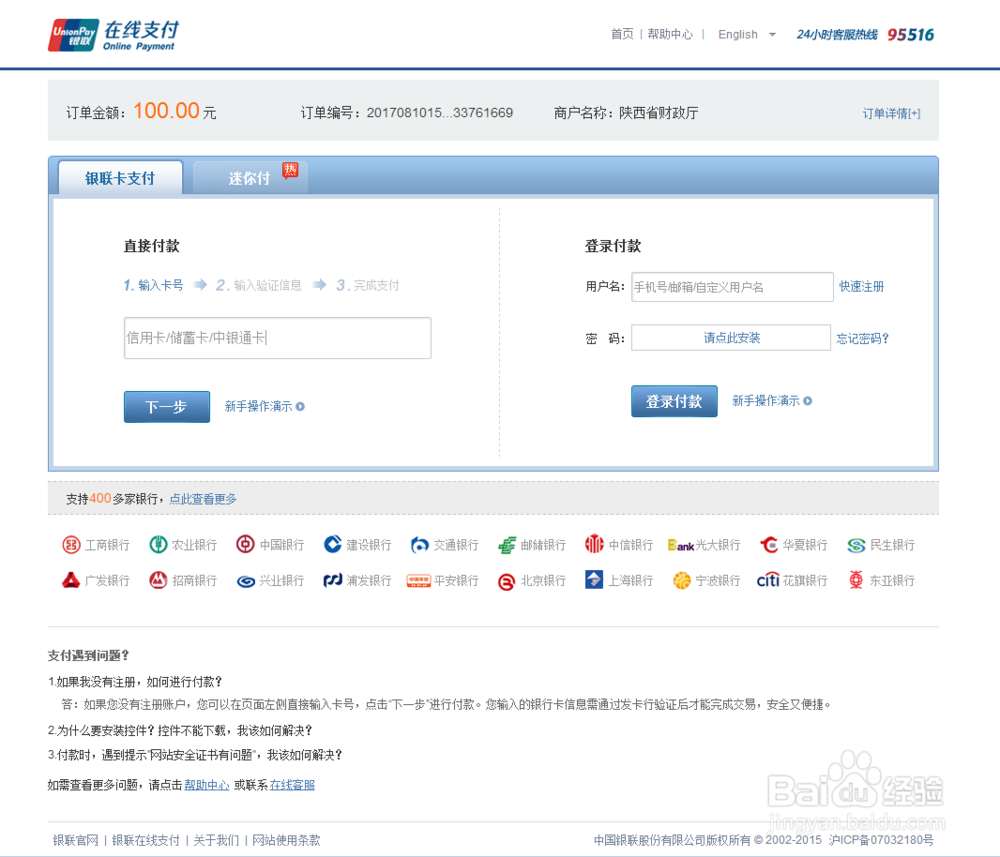Image resolution: width=1000 pixels, height=857 pixels.
Task: Click merchant name 陕西省财政厅
Action: tap(658, 113)
